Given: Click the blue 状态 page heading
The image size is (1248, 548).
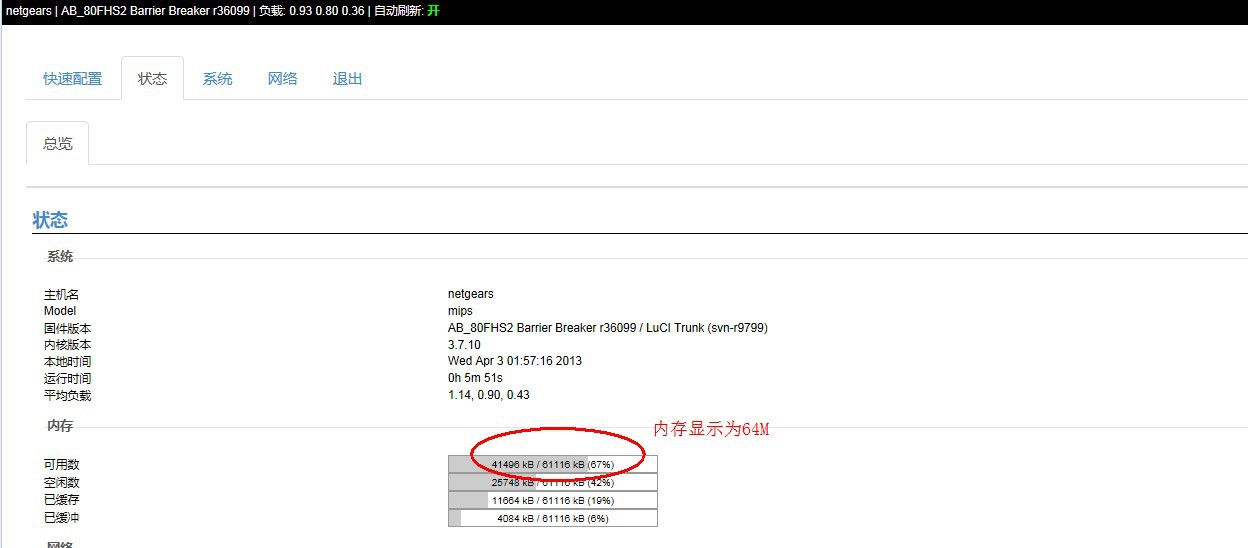Looking at the screenshot, I should [x=50, y=220].
